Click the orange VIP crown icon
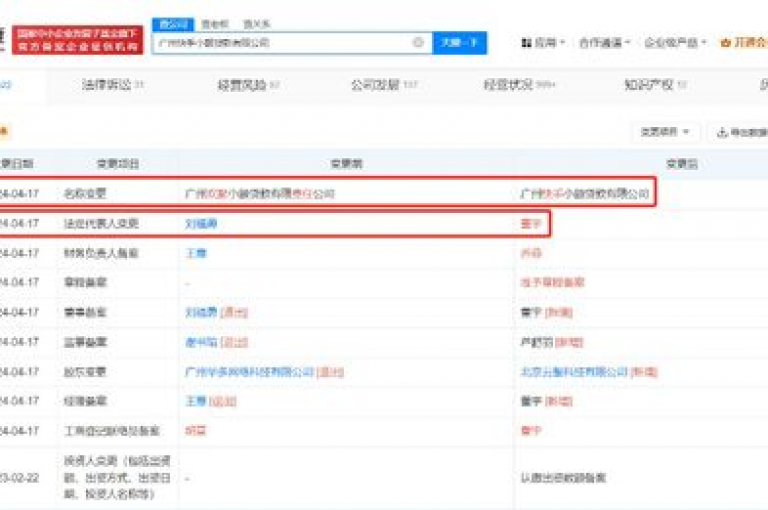 (725, 43)
